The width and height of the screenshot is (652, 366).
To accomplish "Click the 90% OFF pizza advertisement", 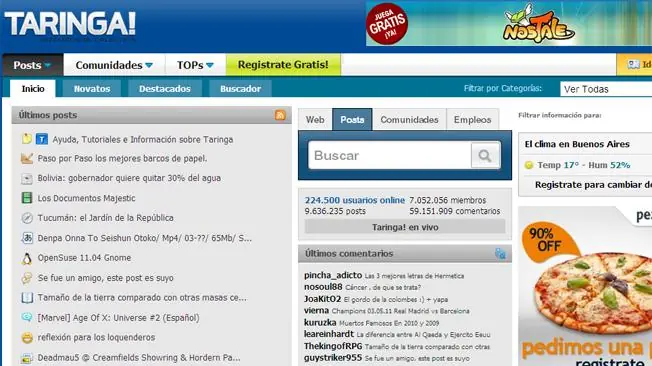I will coord(585,286).
